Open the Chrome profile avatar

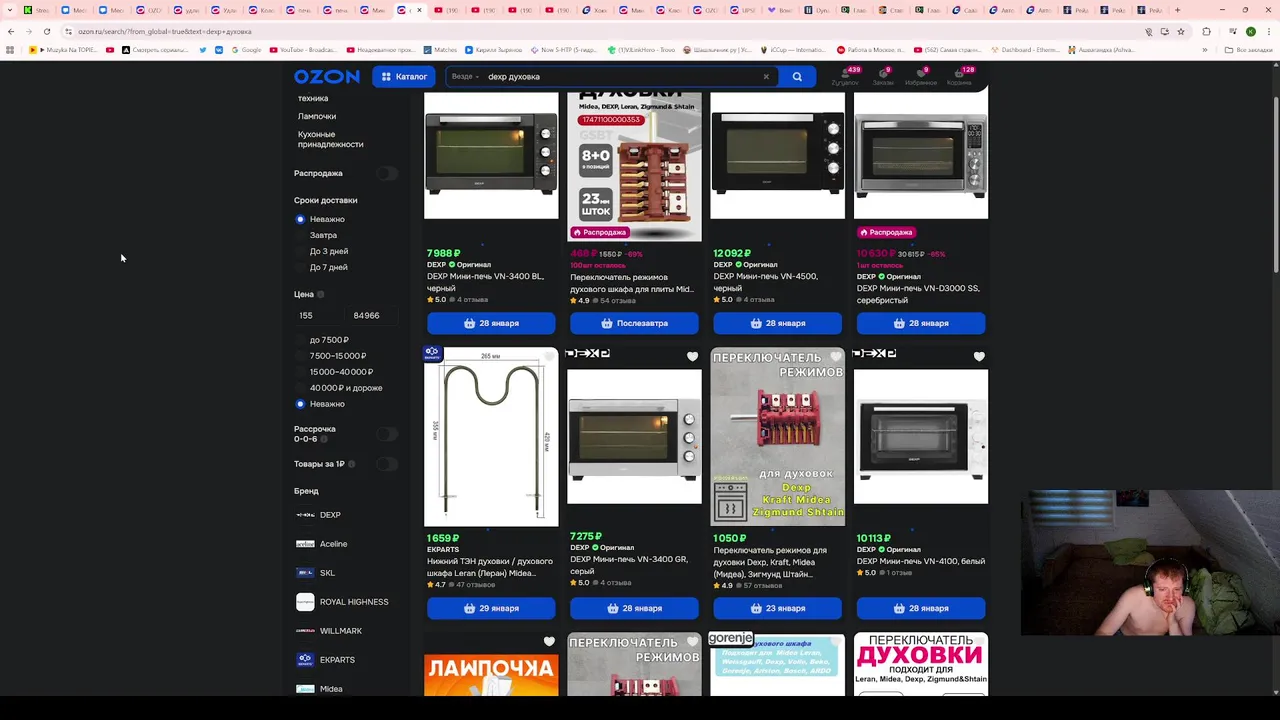1250,31
